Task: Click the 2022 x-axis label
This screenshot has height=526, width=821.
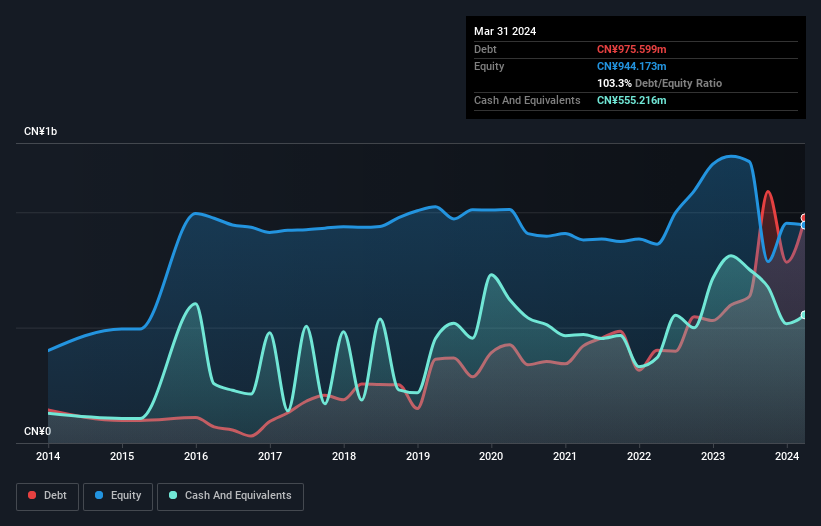Action: coord(639,456)
